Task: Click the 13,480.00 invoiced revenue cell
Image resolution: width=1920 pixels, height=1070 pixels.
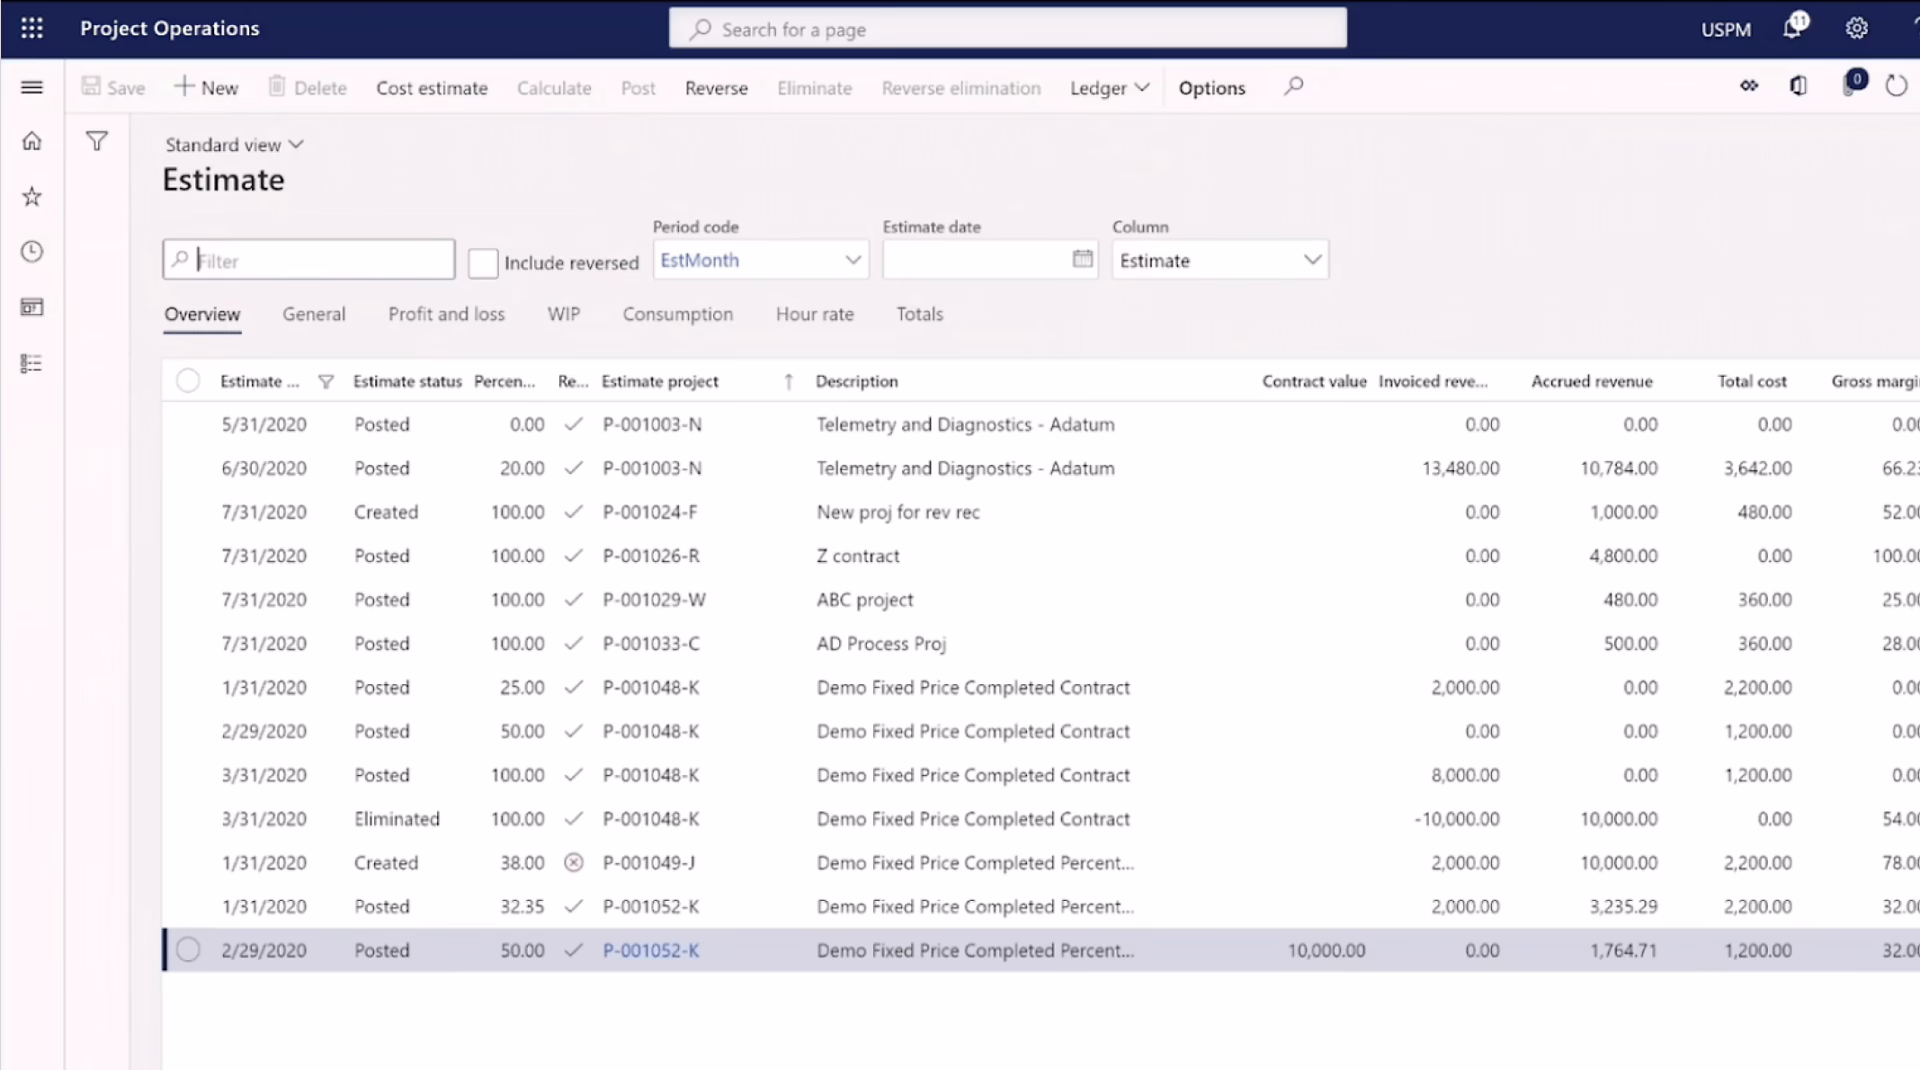Action: (1461, 468)
